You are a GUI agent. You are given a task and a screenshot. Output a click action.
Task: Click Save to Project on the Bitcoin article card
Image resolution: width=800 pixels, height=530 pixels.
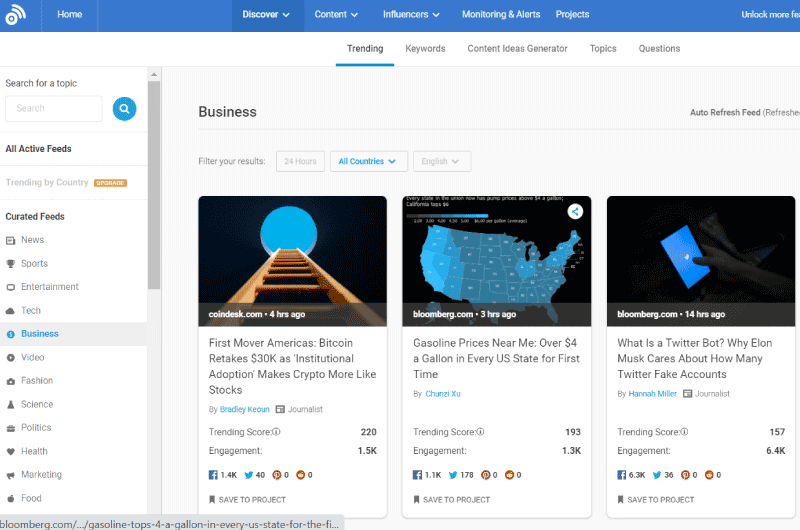pyautogui.click(x=247, y=499)
